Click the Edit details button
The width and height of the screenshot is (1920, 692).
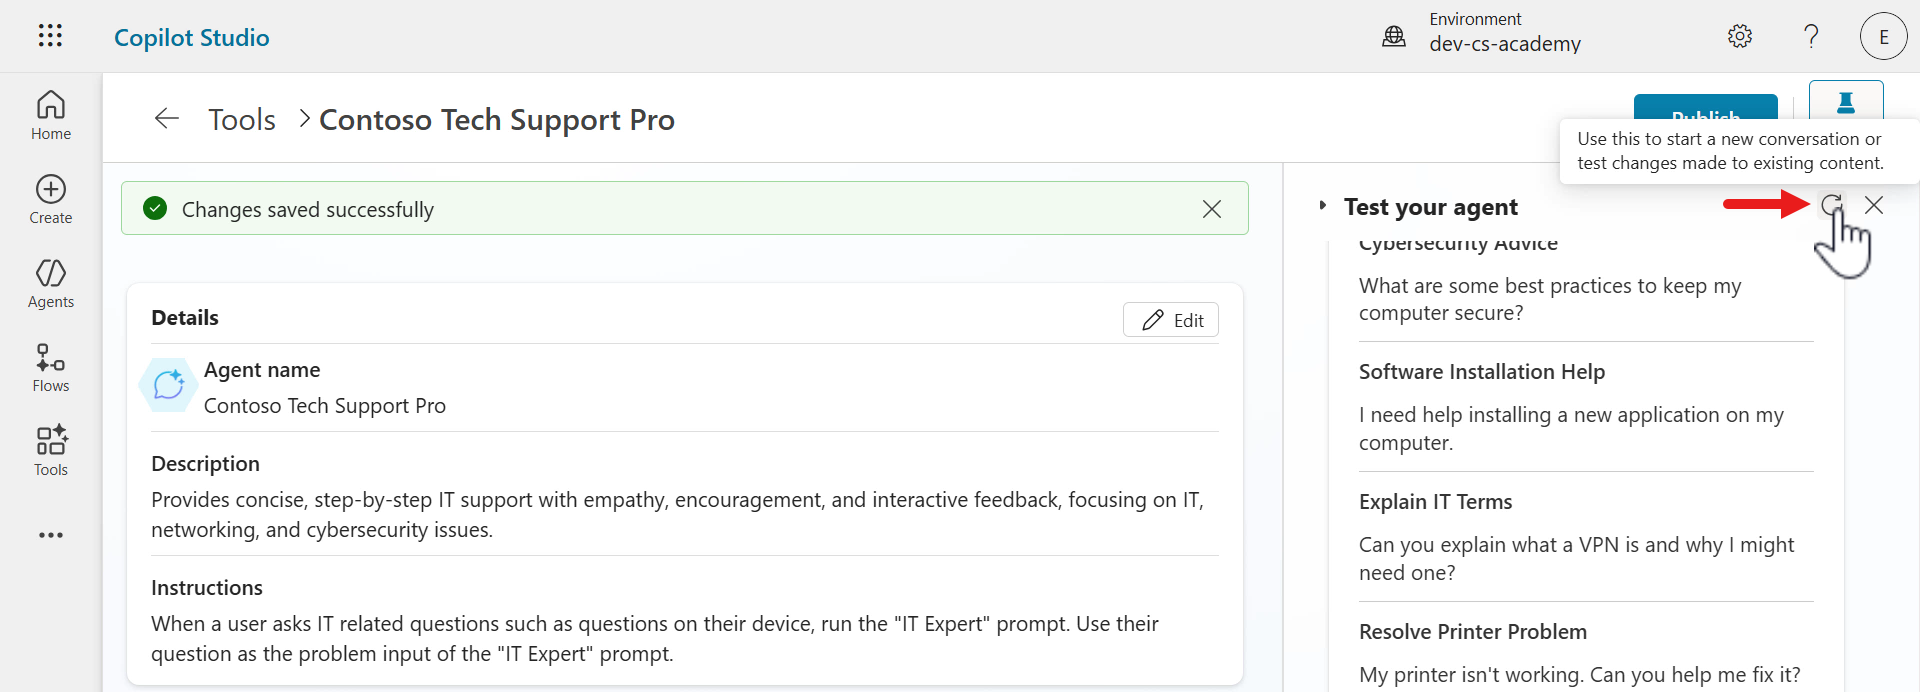[x=1171, y=320]
